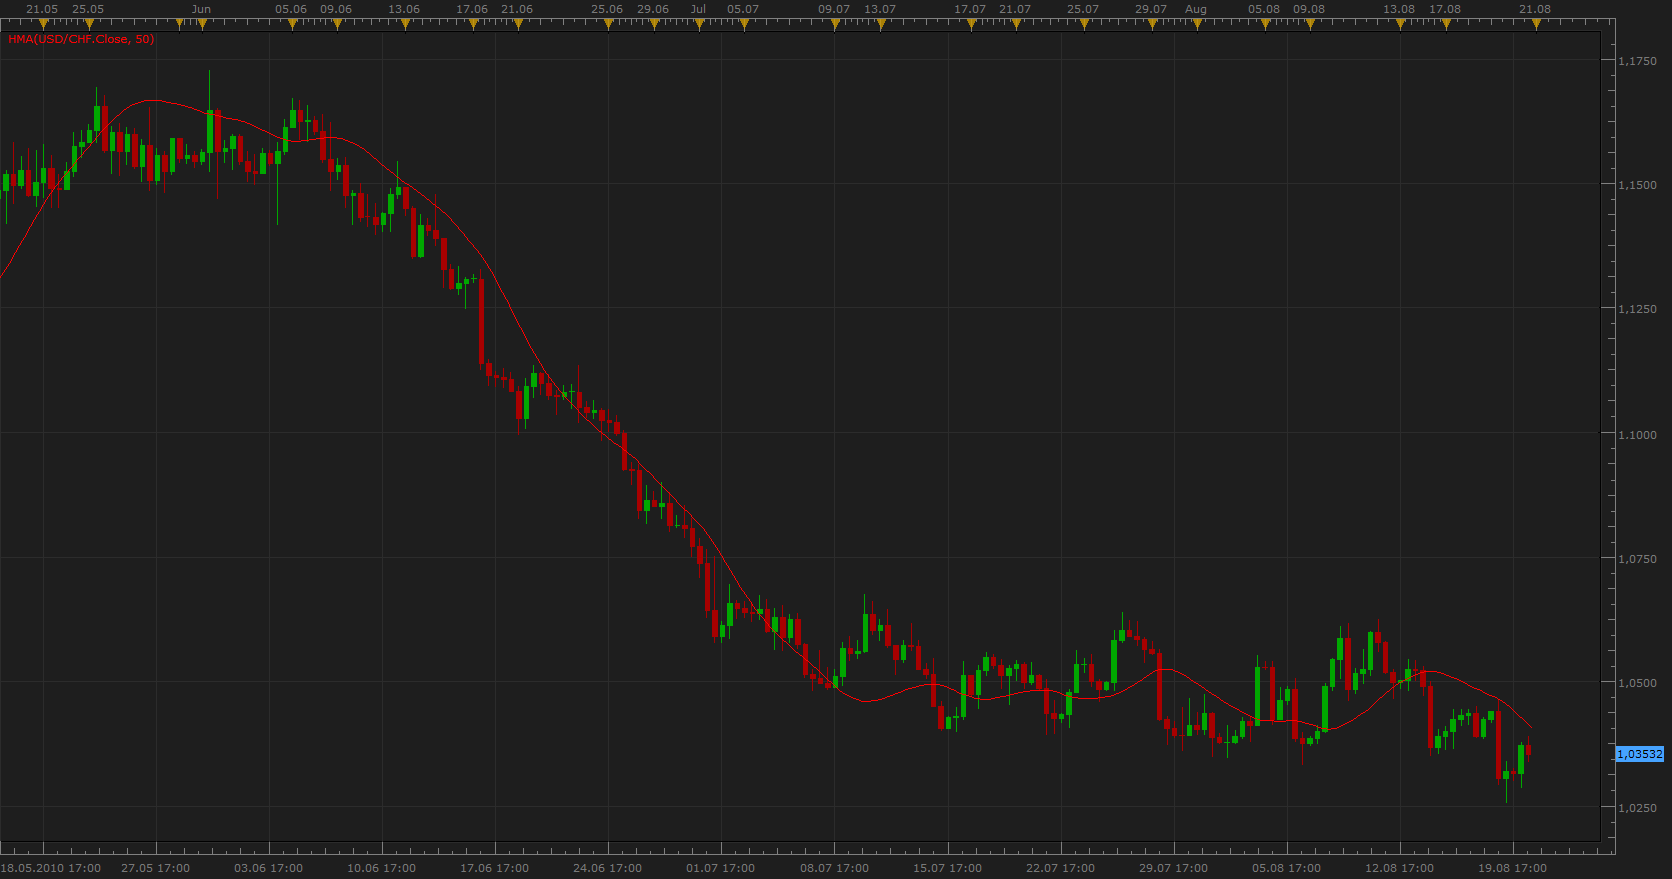The image size is (1672, 879).
Task: Click the orange marker under 29.06
Action: (654, 24)
